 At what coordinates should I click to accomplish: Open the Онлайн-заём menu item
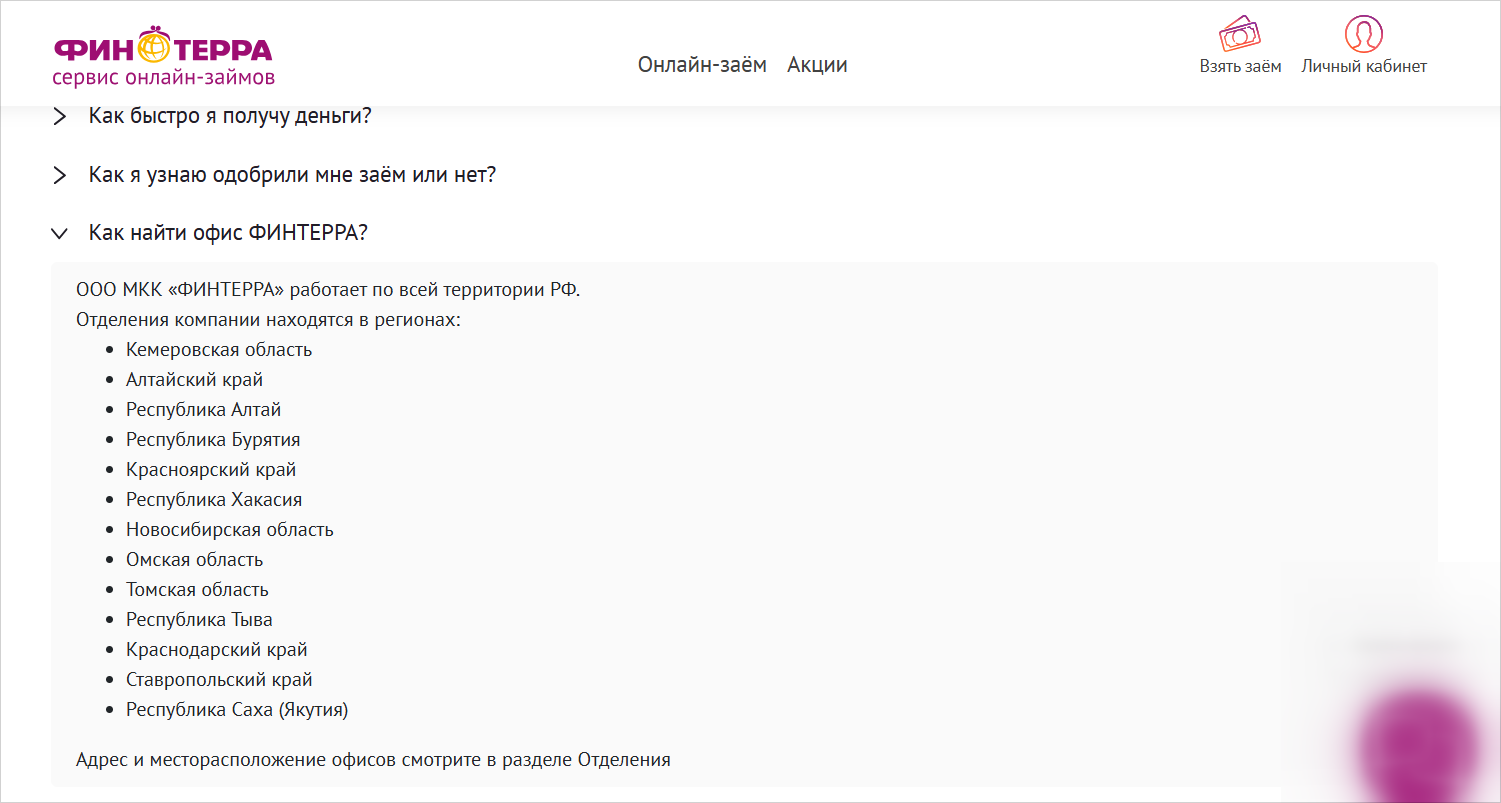(x=702, y=65)
